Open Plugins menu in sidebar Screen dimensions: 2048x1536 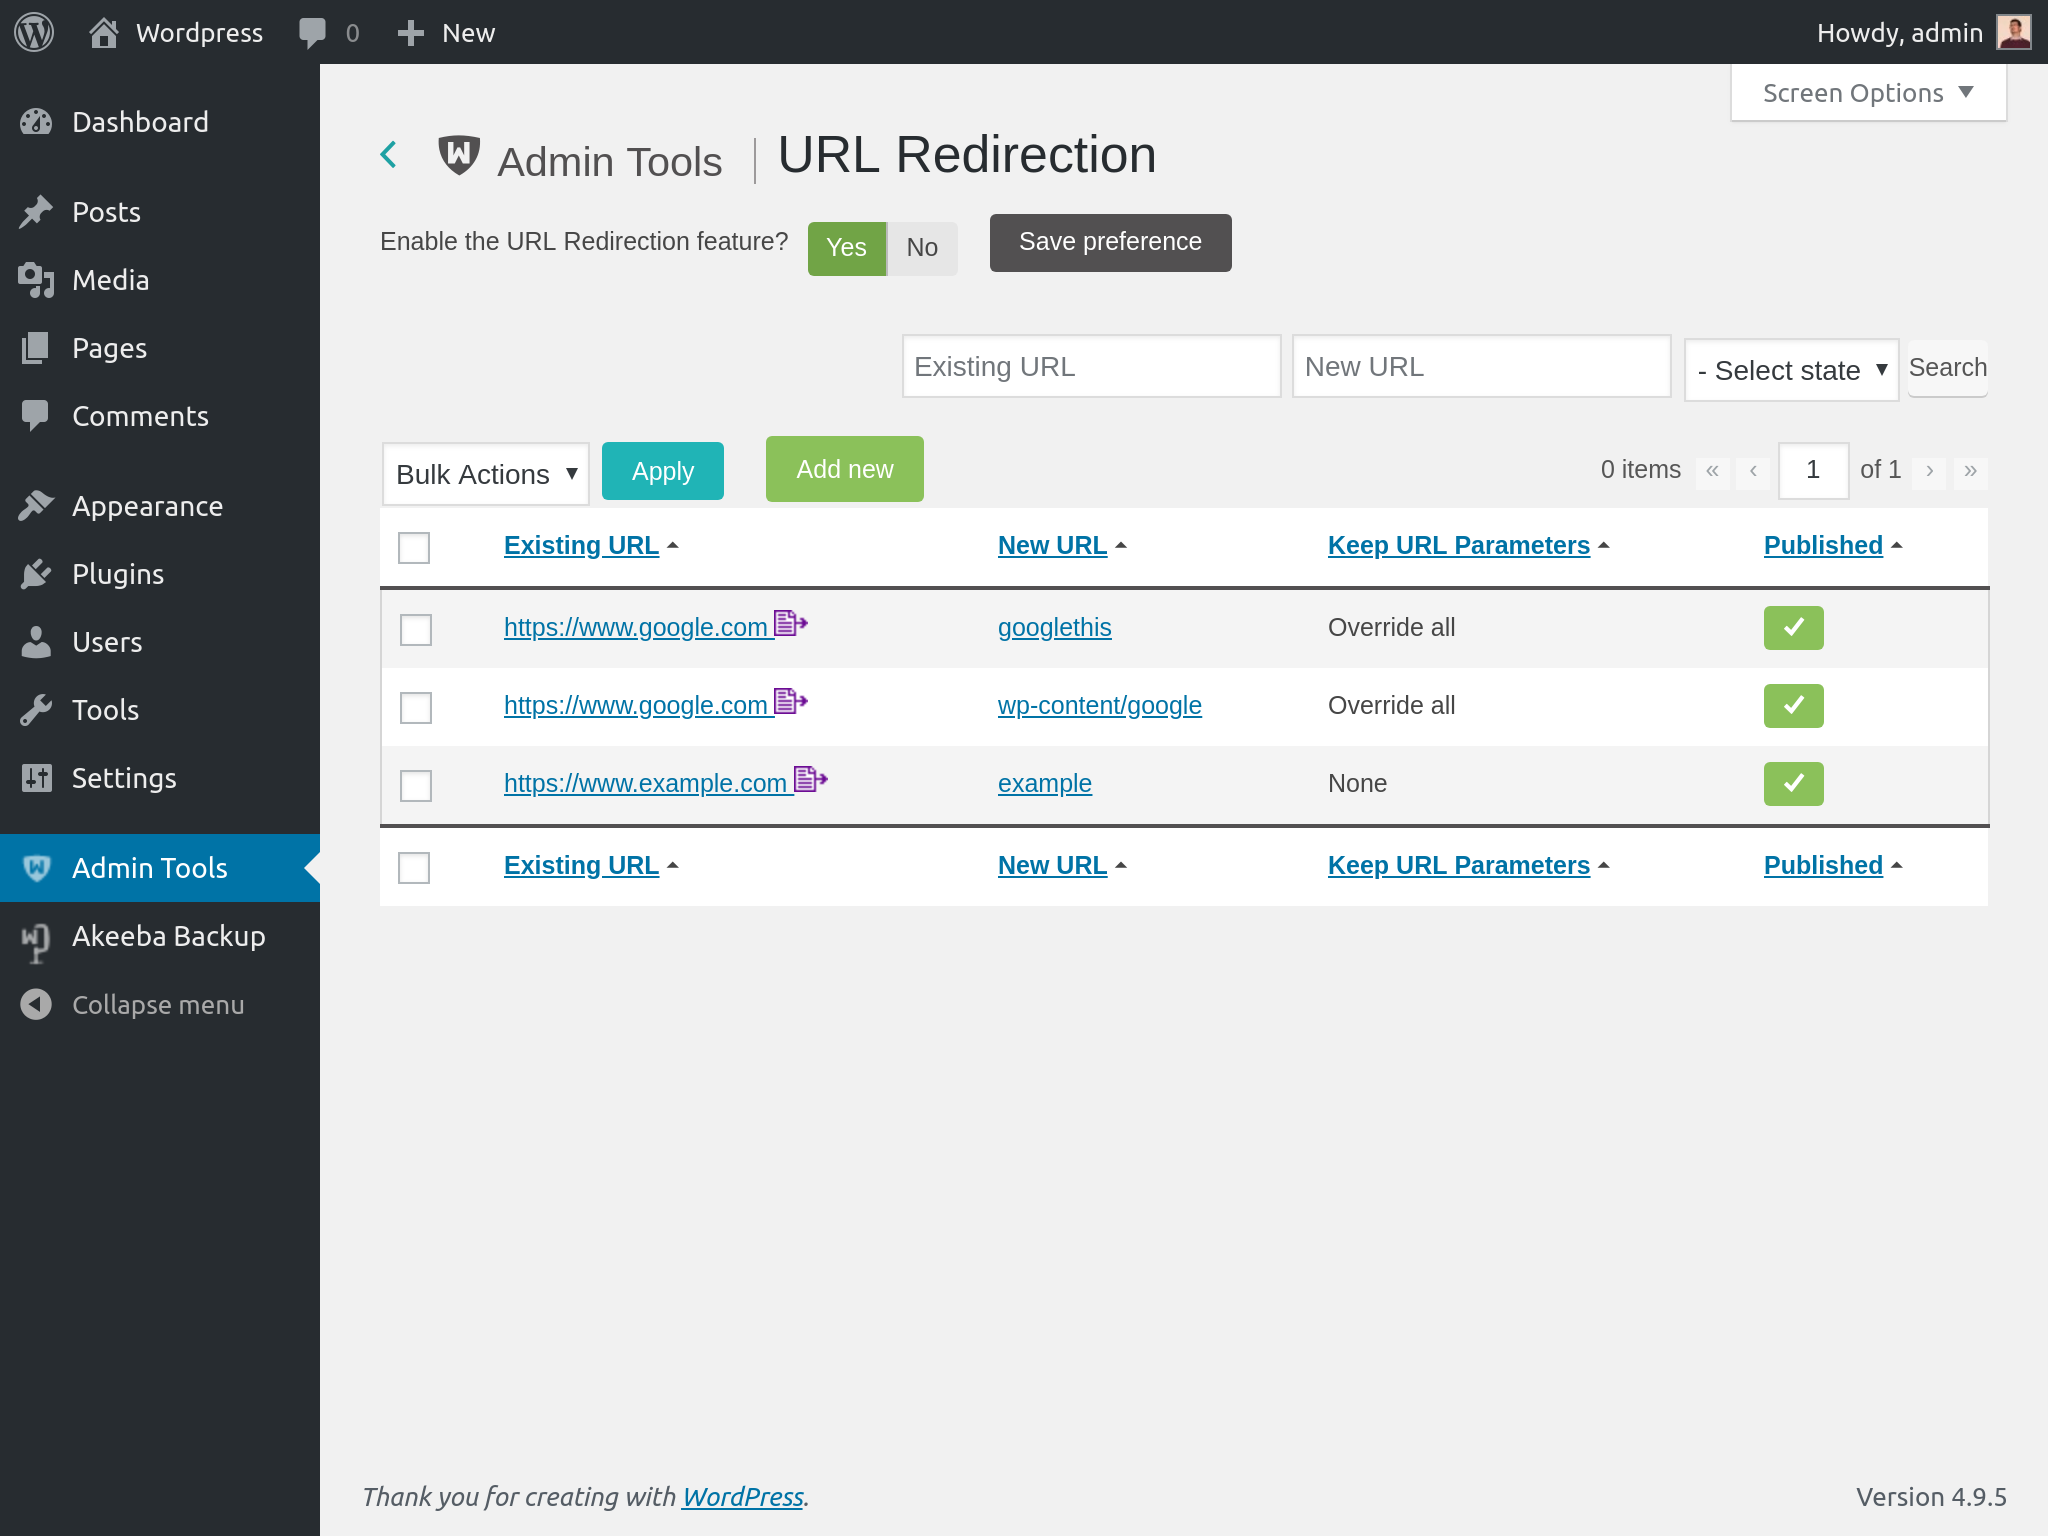click(x=160, y=574)
